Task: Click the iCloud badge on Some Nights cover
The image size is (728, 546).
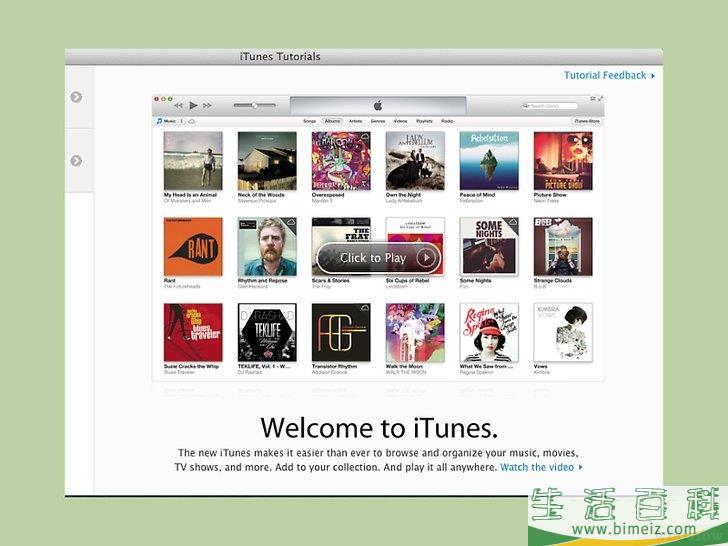Action: pos(513,222)
